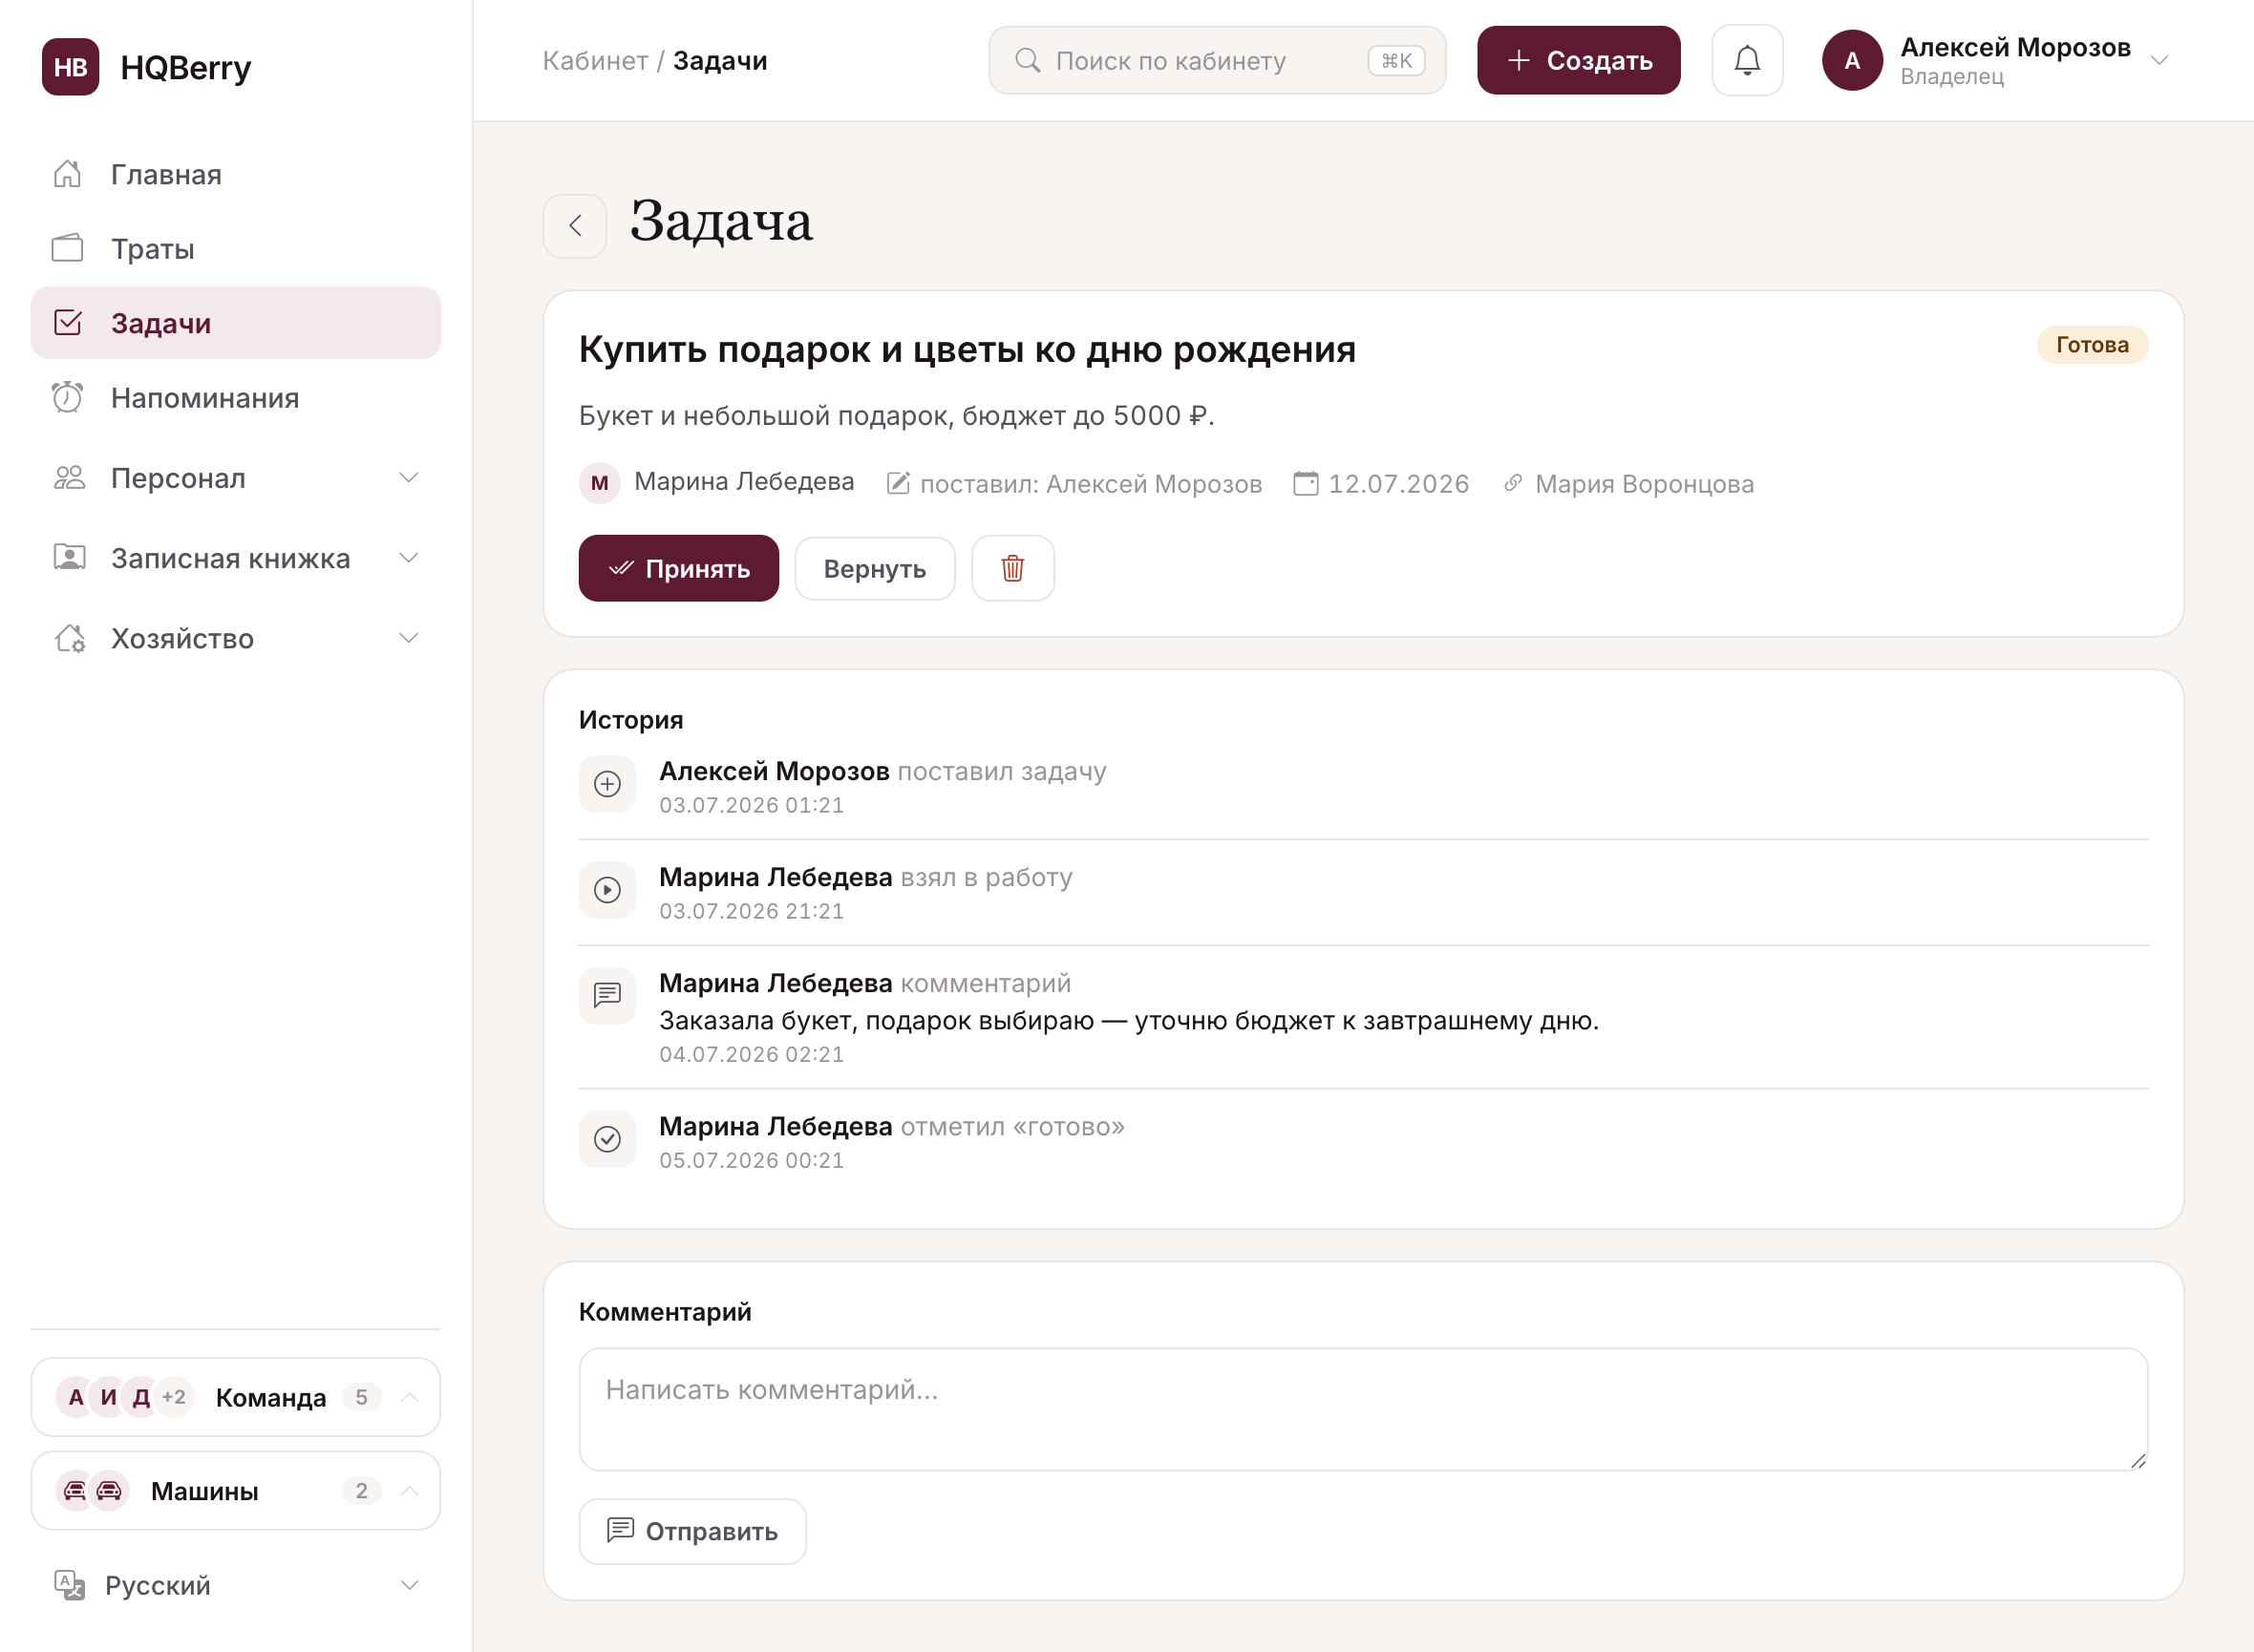Click the Кабинет breadcrumb link
The height and width of the screenshot is (1652, 2254).
coord(595,61)
